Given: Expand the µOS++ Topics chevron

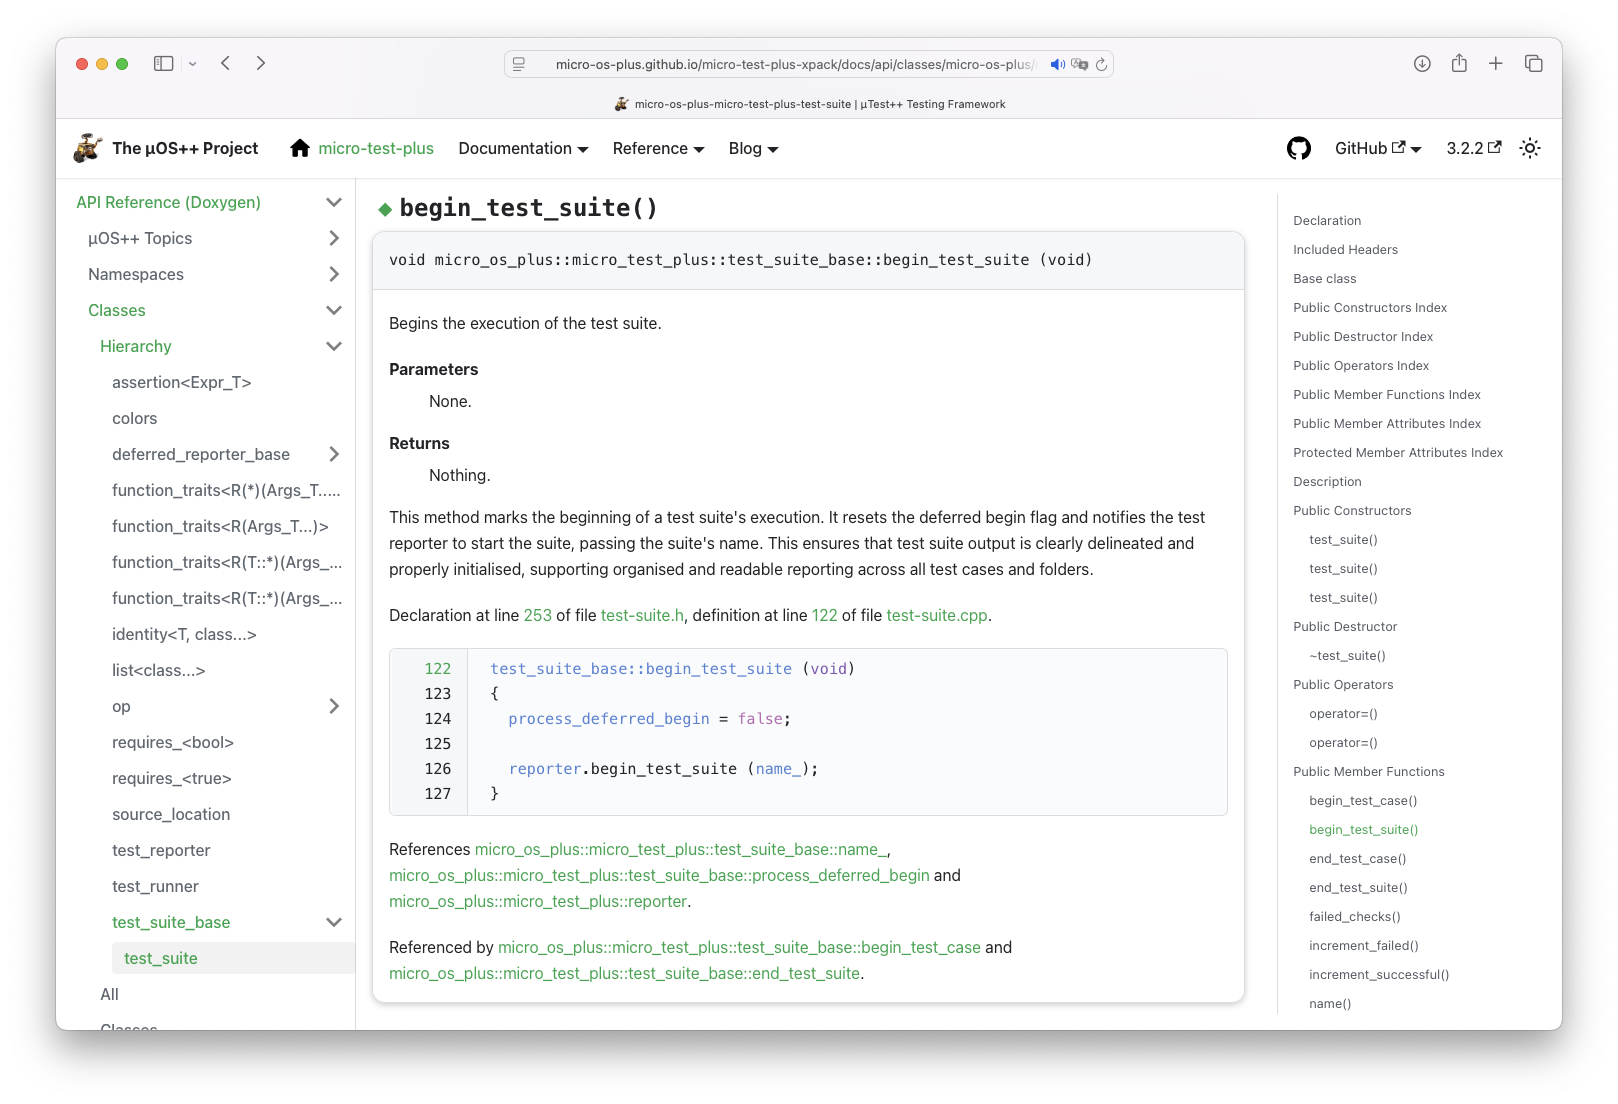Looking at the screenshot, I should pos(334,238).
